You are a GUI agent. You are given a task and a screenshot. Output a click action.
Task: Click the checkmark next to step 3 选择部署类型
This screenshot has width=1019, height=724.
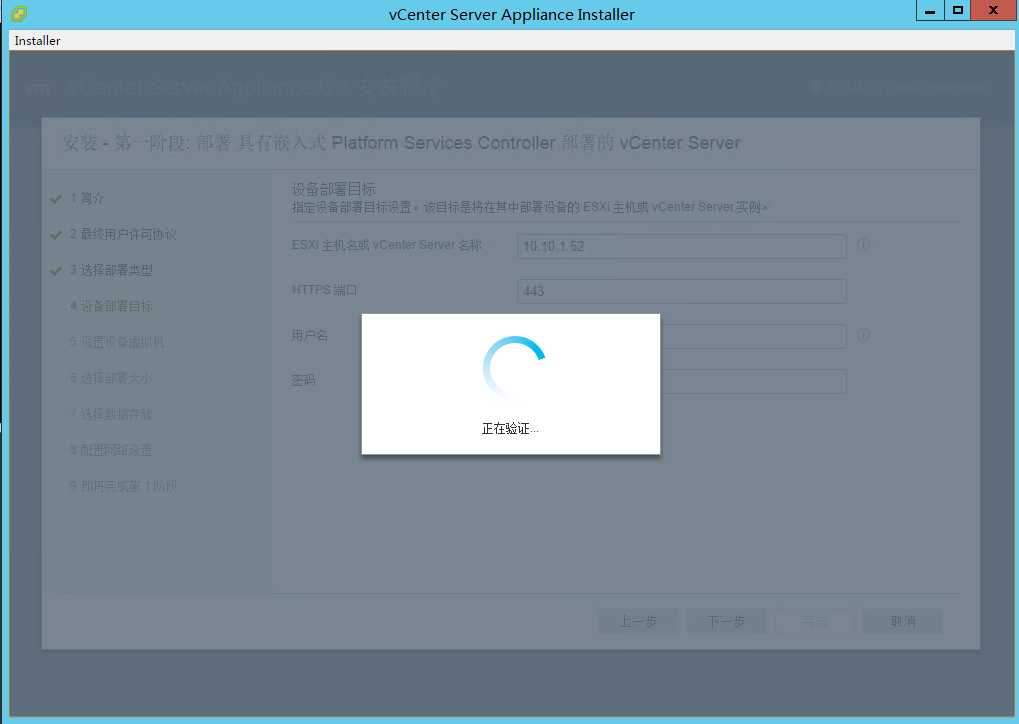pyautogui.click(x=56, y=270)
